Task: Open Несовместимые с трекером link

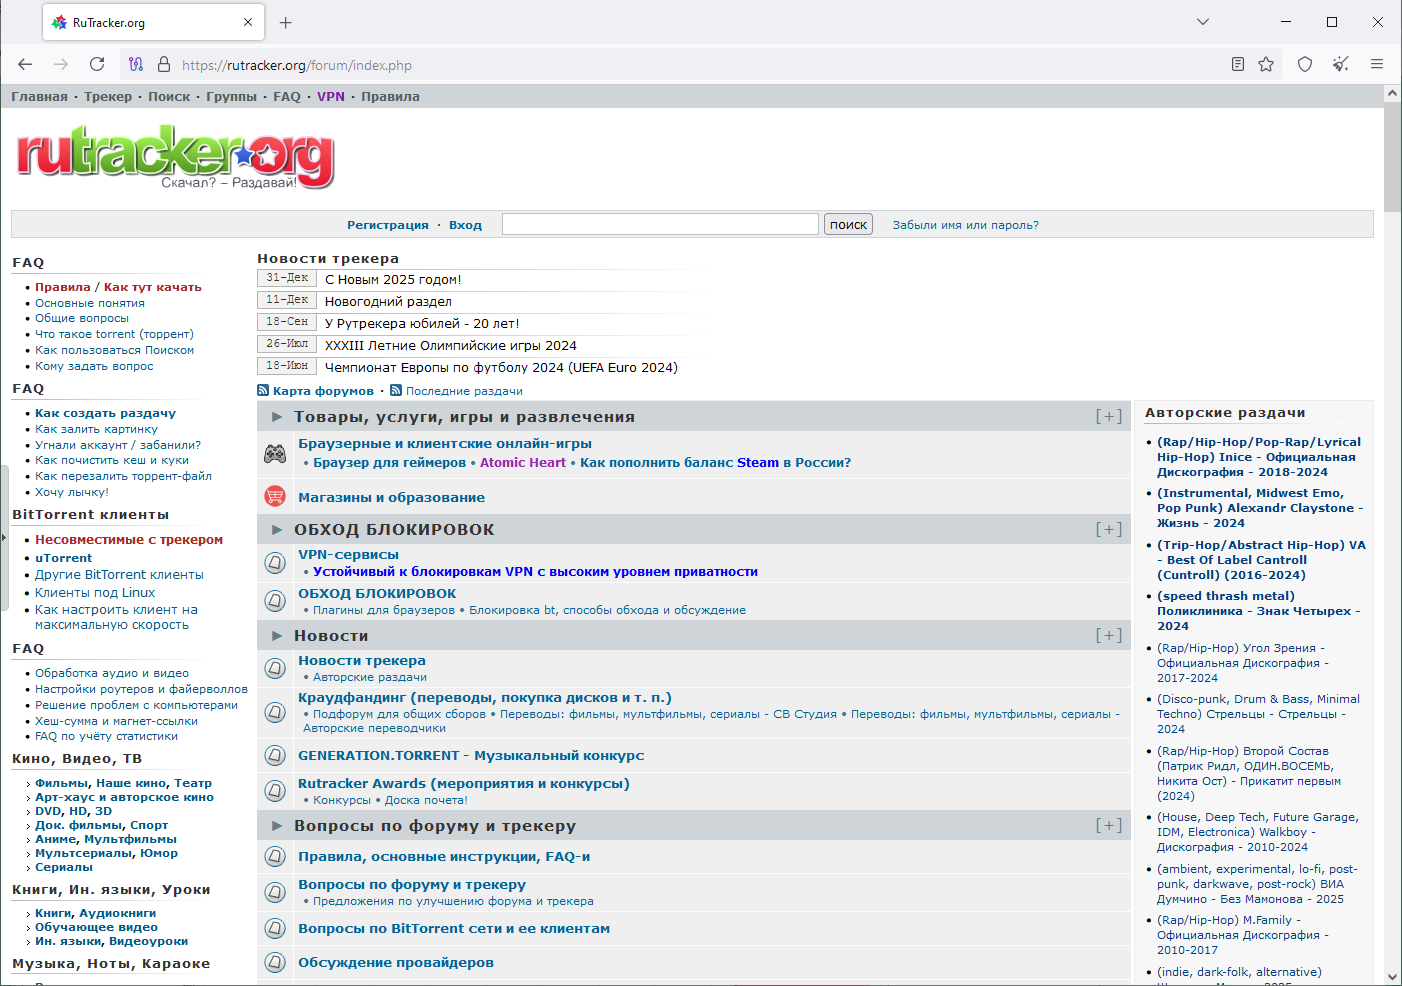Action: 129,540
